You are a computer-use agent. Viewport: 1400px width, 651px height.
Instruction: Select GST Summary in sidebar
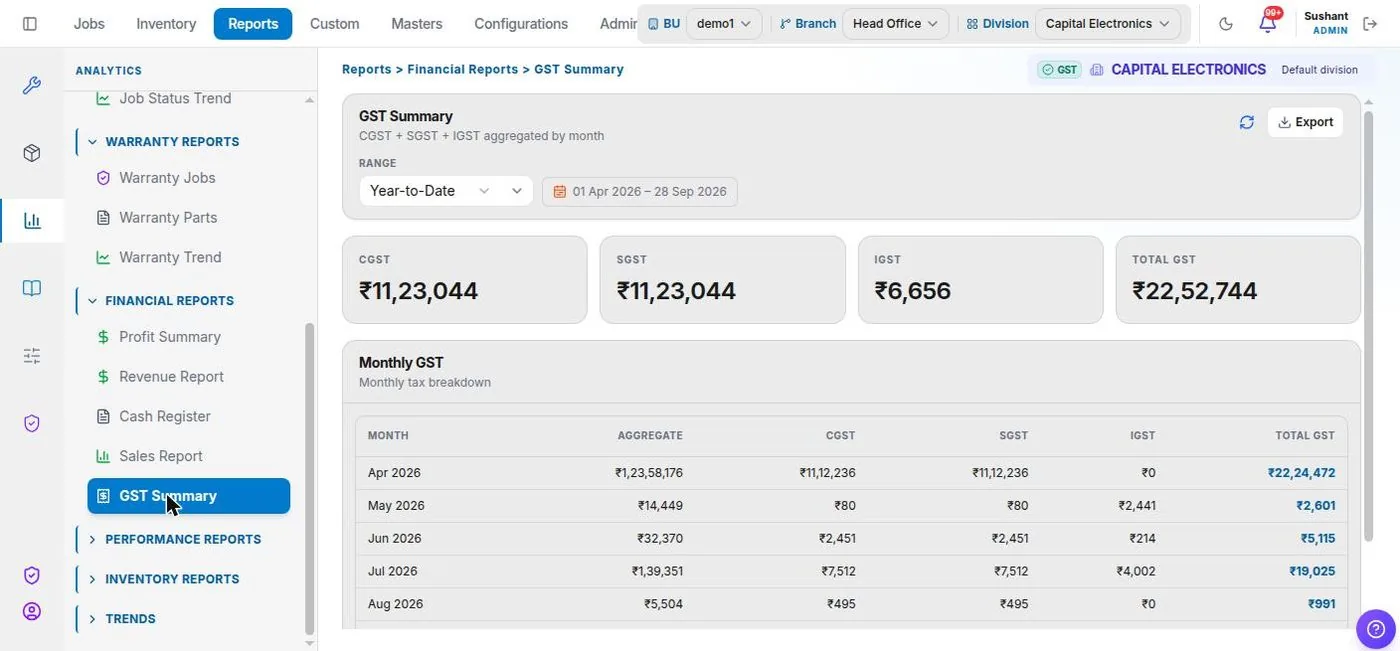coord(189,496)
